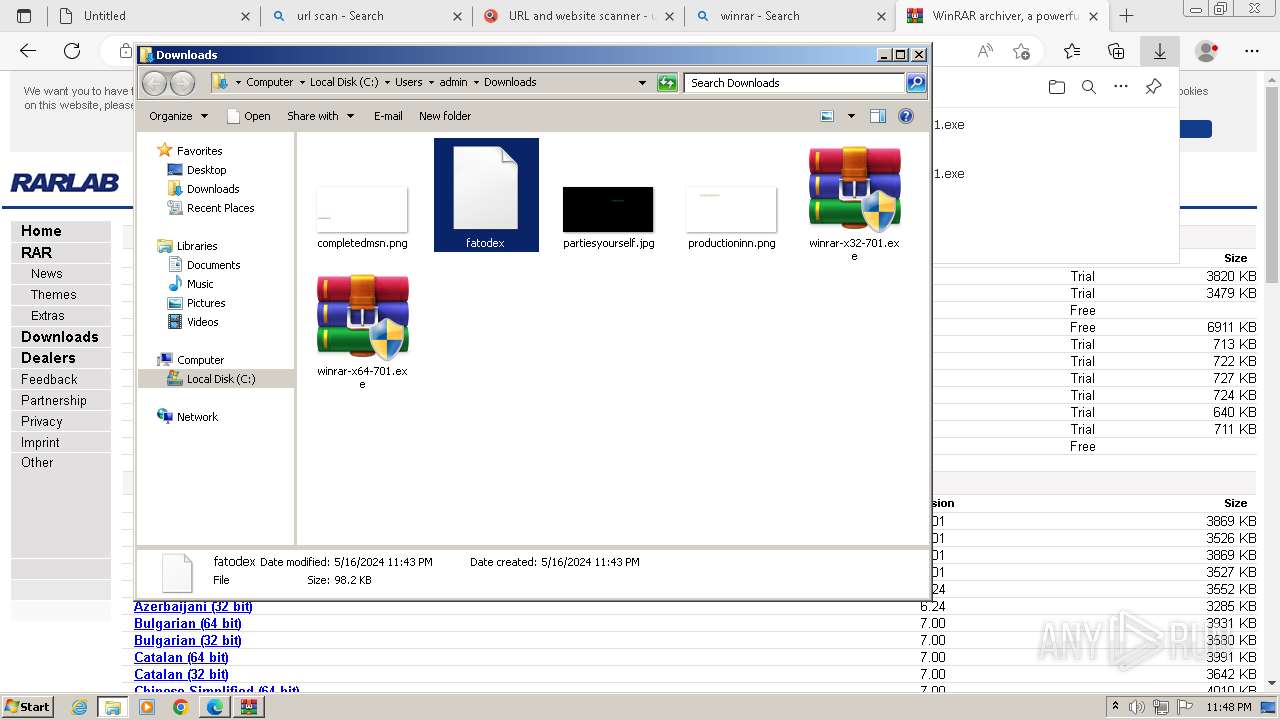
Task: Select Recent Places in the sidebar
Action: (220, 208)
